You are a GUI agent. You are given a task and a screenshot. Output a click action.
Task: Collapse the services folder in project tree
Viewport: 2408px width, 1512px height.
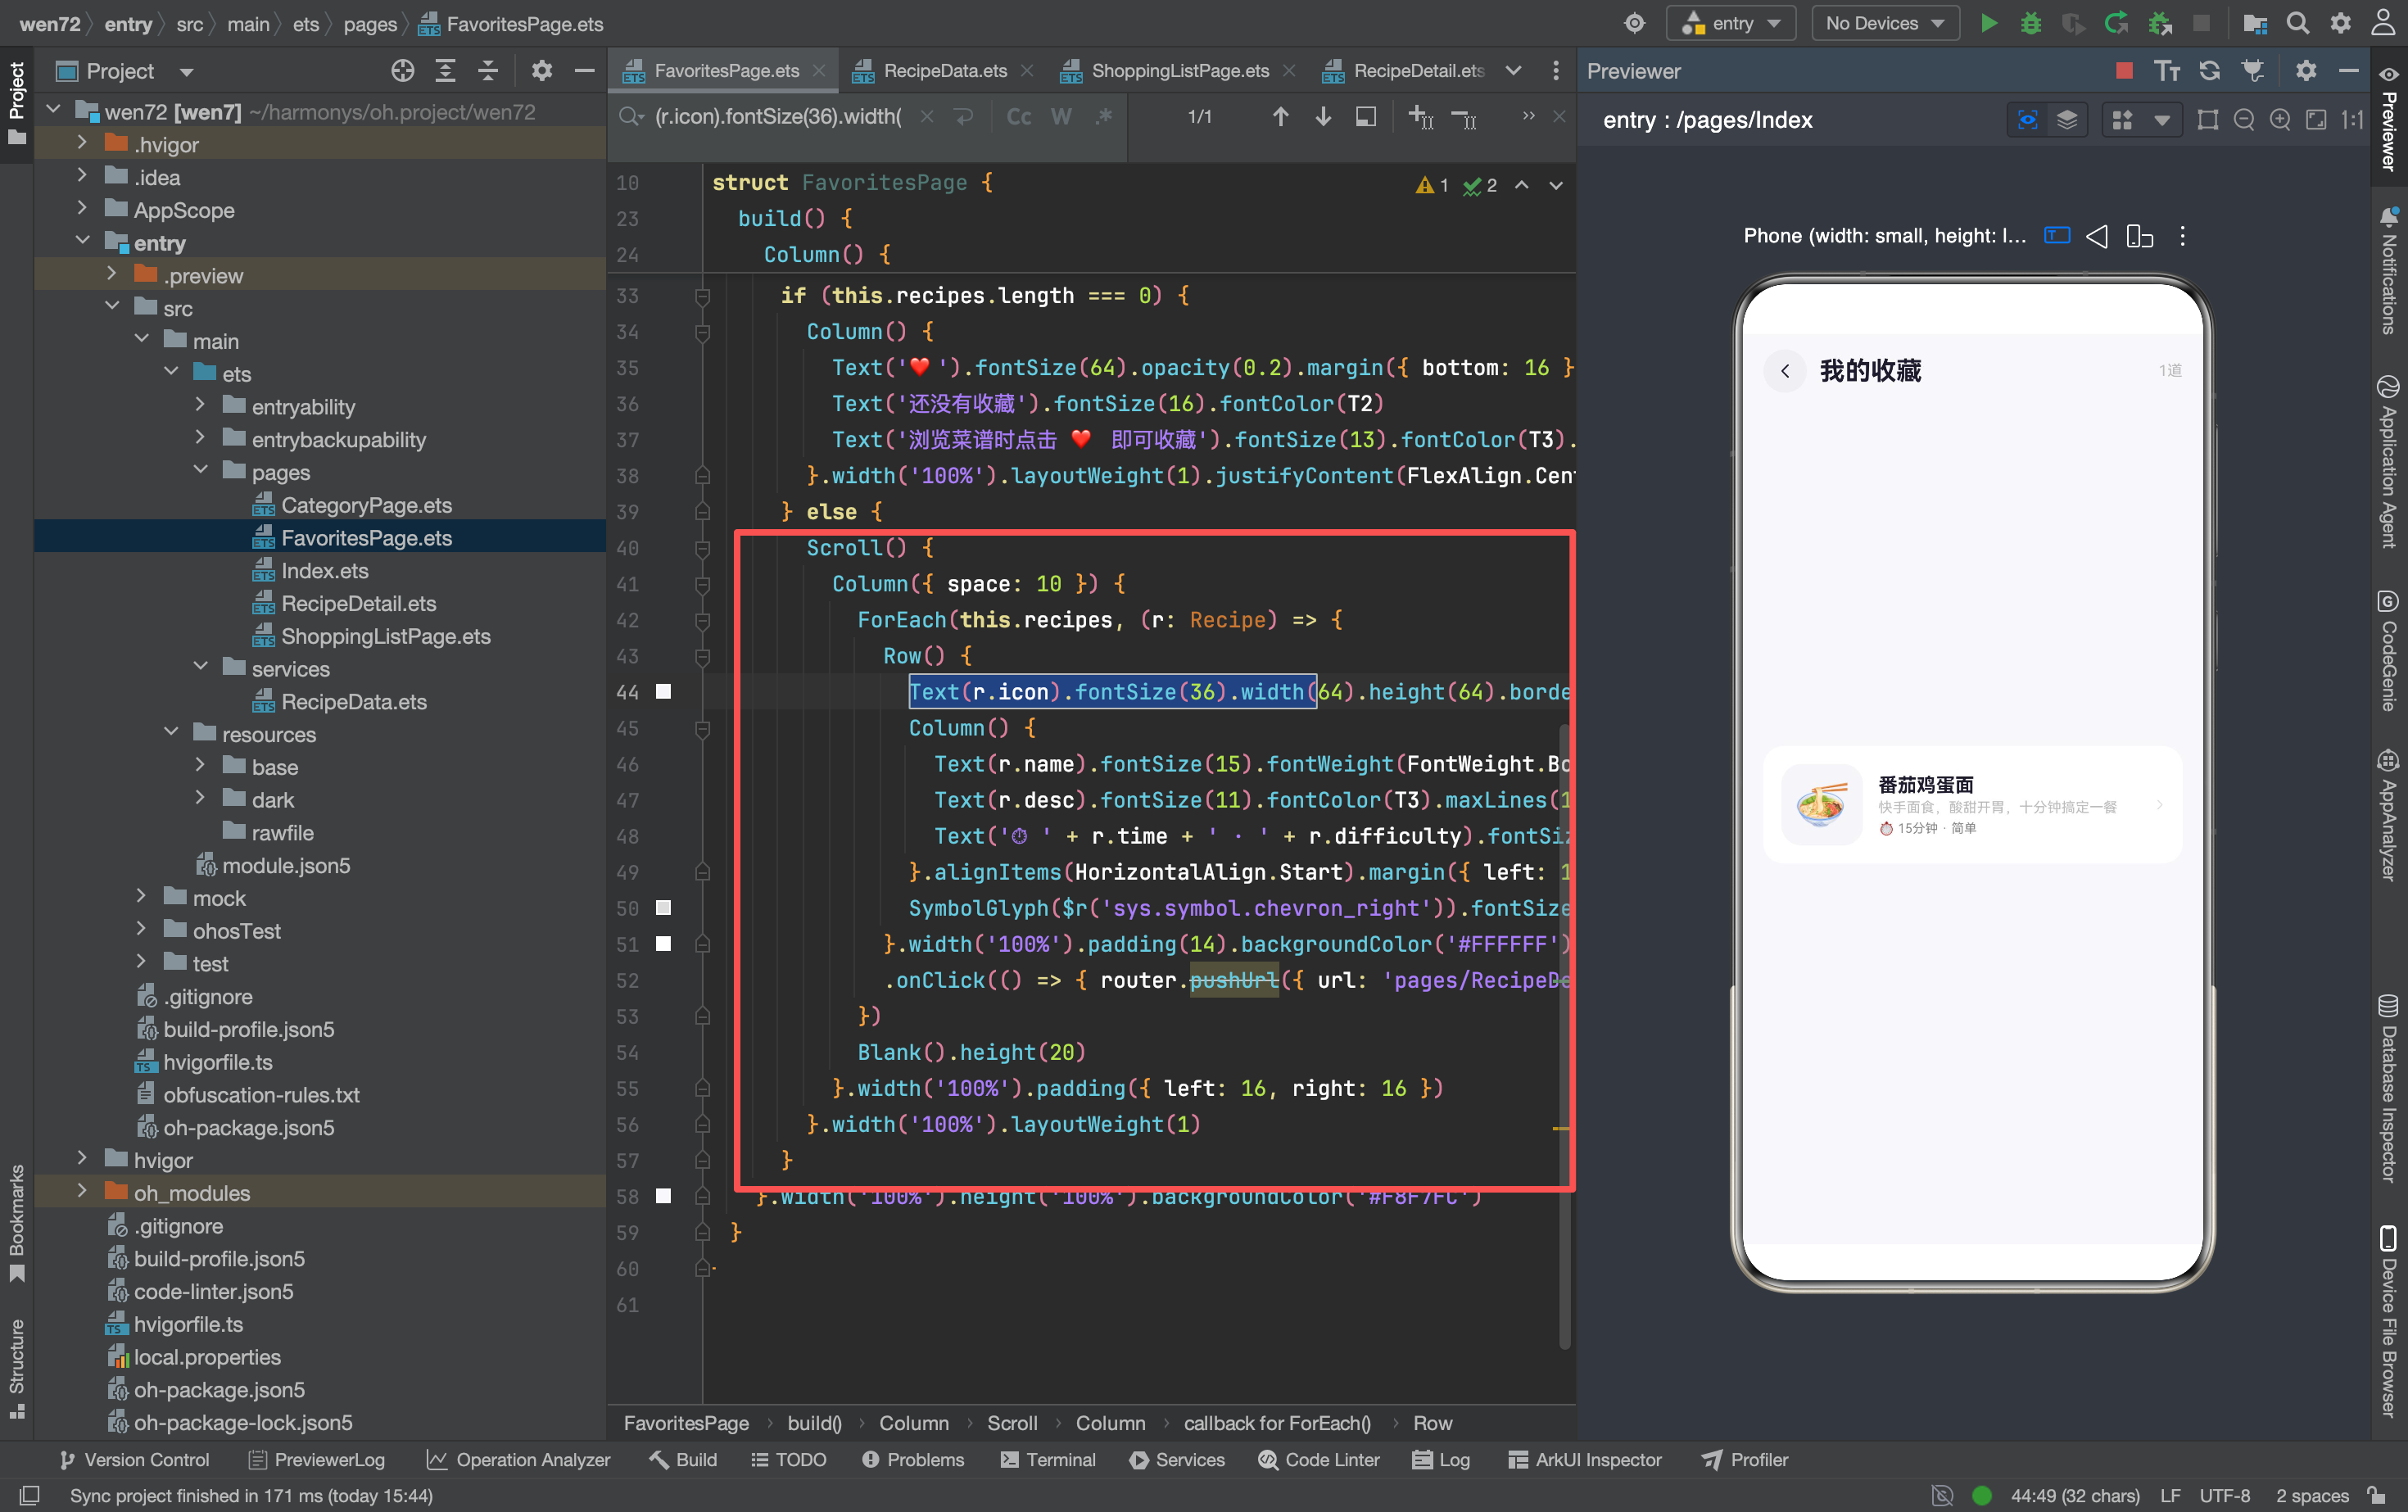tap(200, 668)
